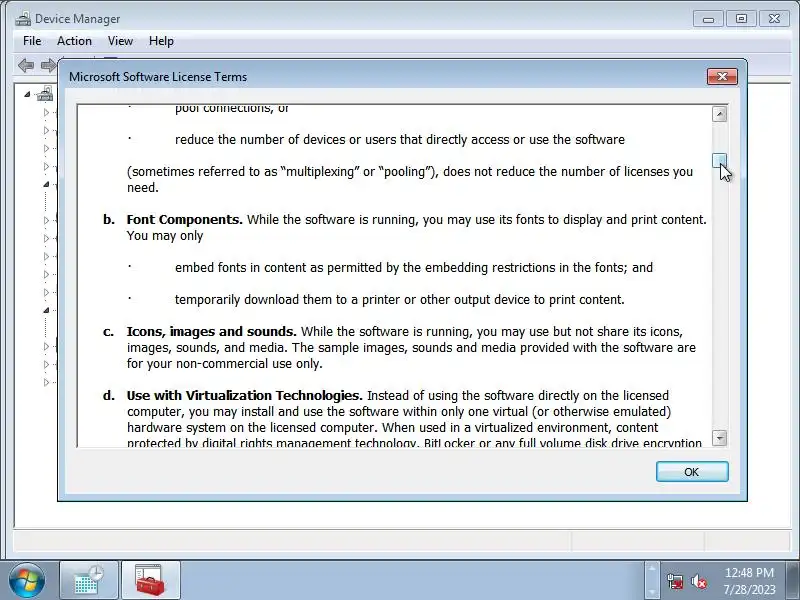This screenshot has height=600, width=800.
Task: Open the clock showing 12:48 PM
Action: (x=749, y=581)
